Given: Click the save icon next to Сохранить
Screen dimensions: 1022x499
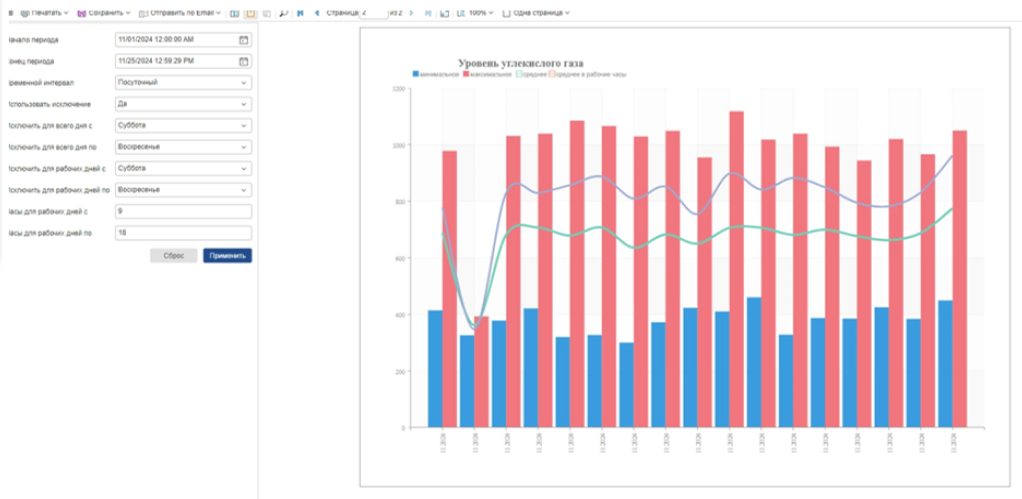Looking at the screenshot, I should click(81, 13).
